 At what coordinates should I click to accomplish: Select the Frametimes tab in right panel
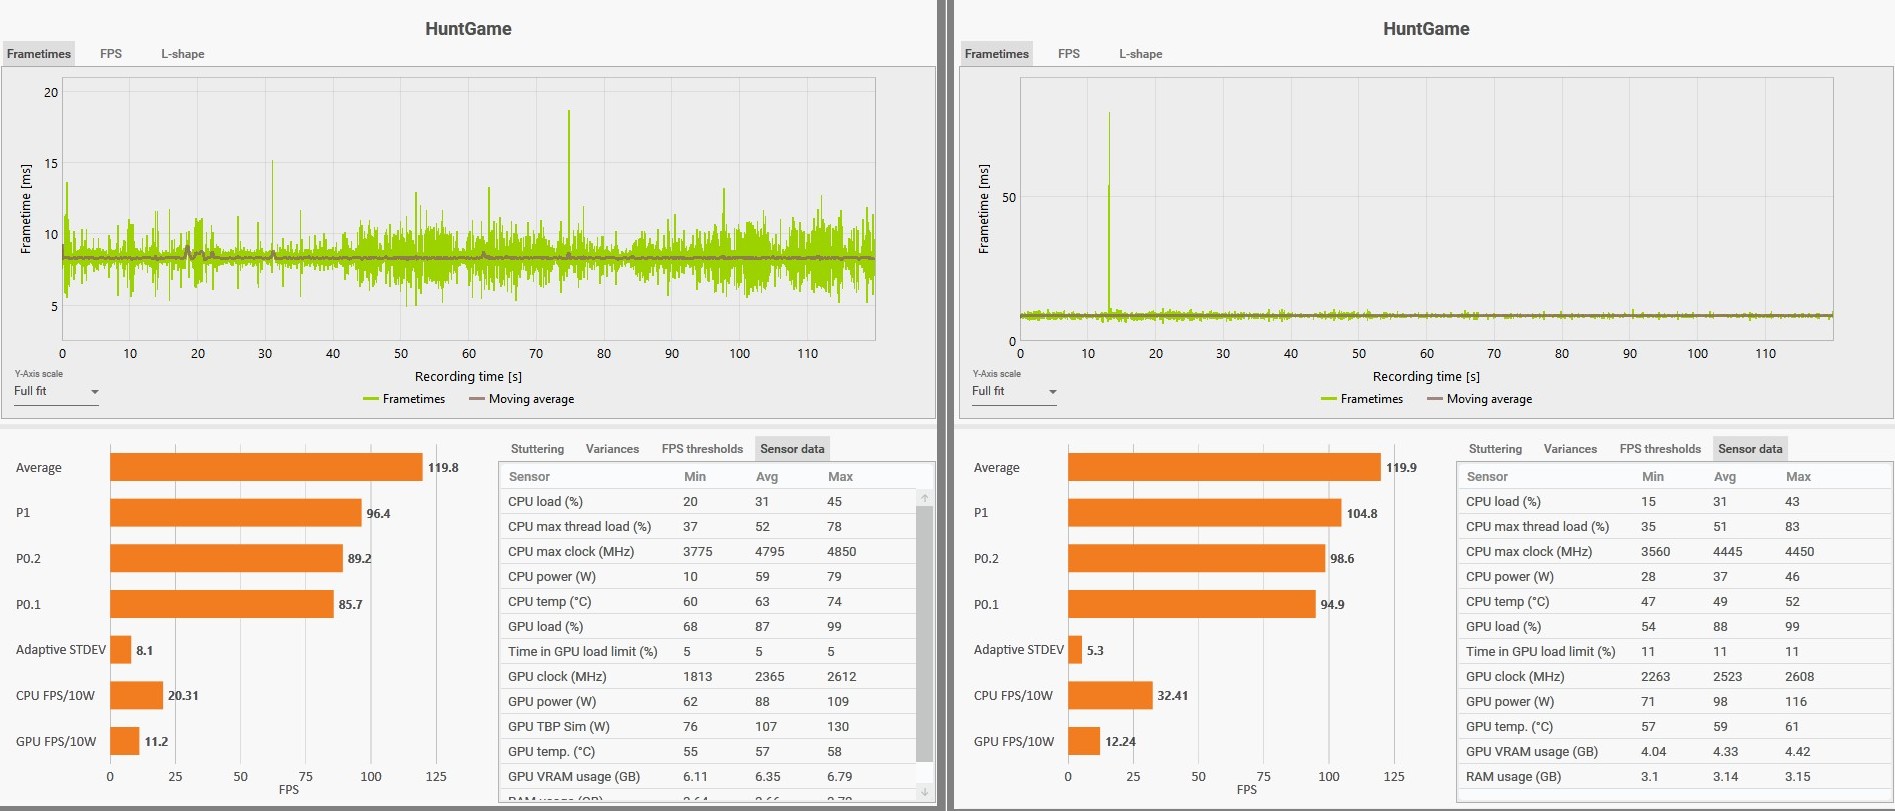[x=997, y=54]
